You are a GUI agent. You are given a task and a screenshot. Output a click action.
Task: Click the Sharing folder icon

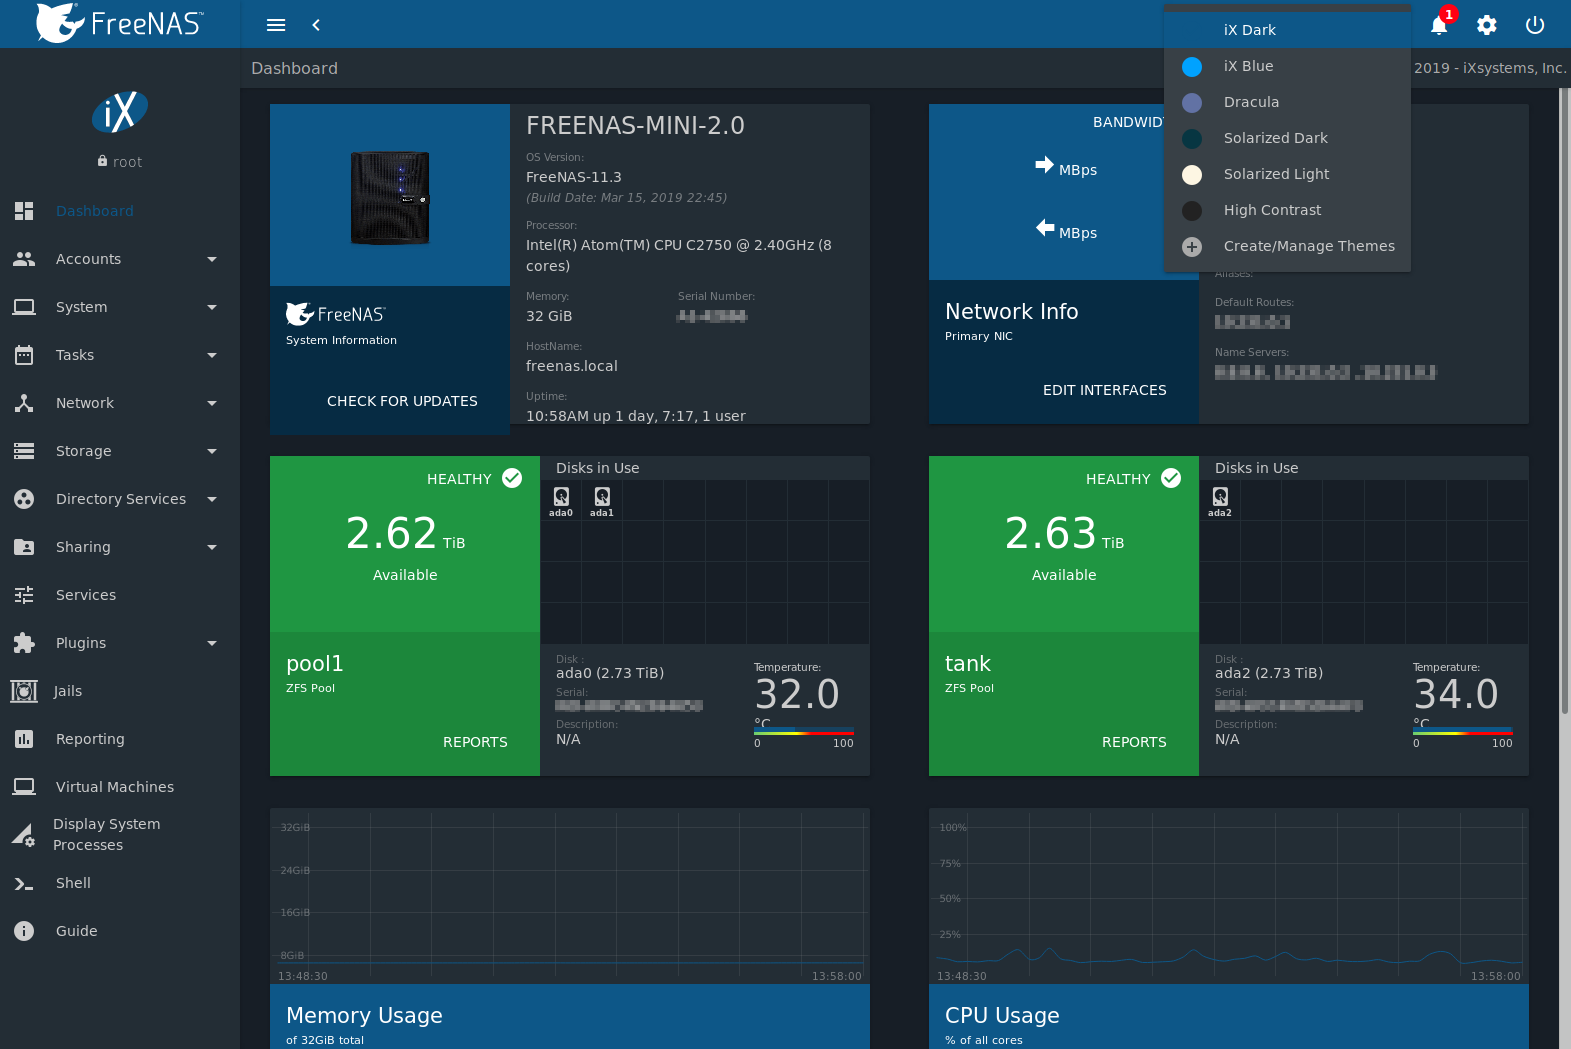click(x=24, y=547)
